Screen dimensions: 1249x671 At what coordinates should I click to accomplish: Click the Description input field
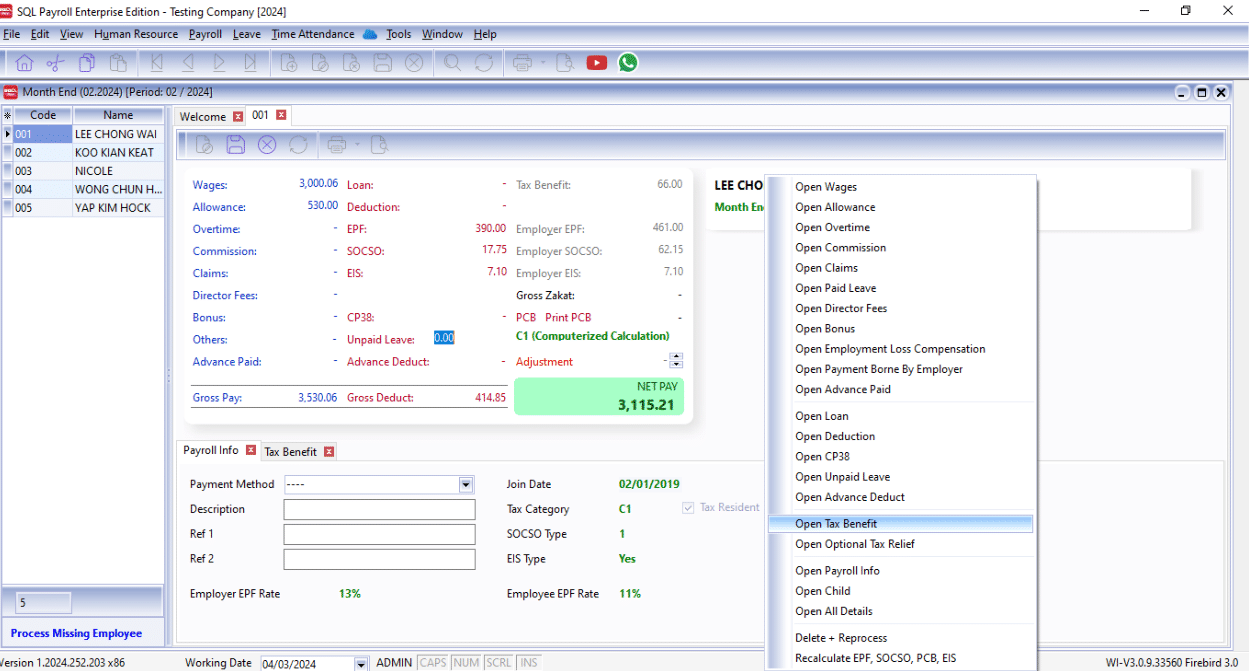click(x=379, y=510)
